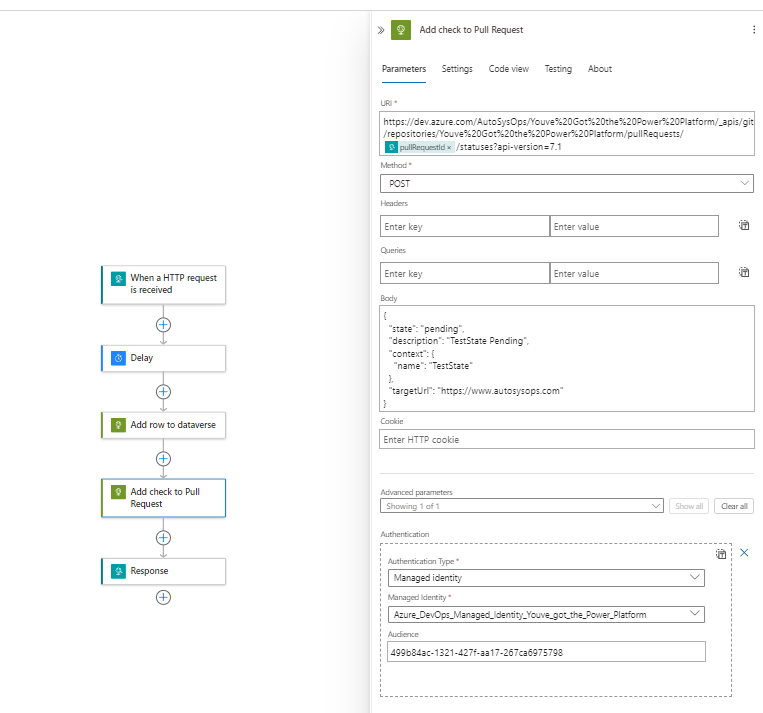Insert step after Add check to Pull Request
763x713 pixels.
[164, 538]
